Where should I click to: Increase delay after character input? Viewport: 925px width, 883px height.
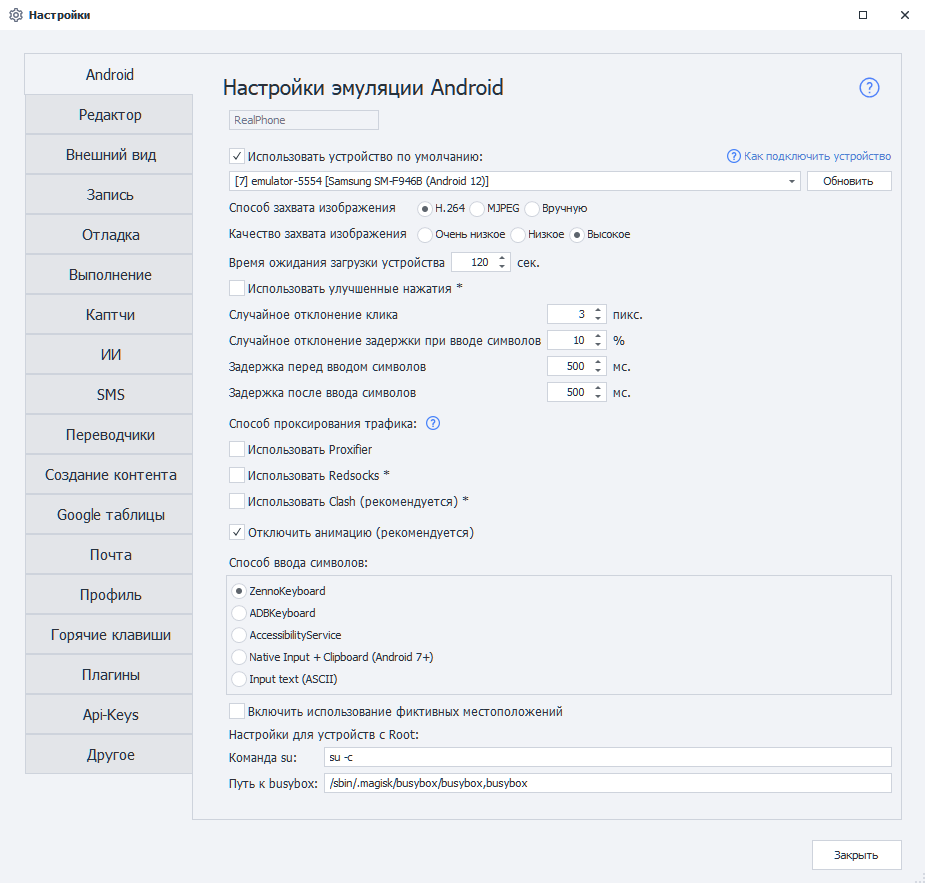598,388
